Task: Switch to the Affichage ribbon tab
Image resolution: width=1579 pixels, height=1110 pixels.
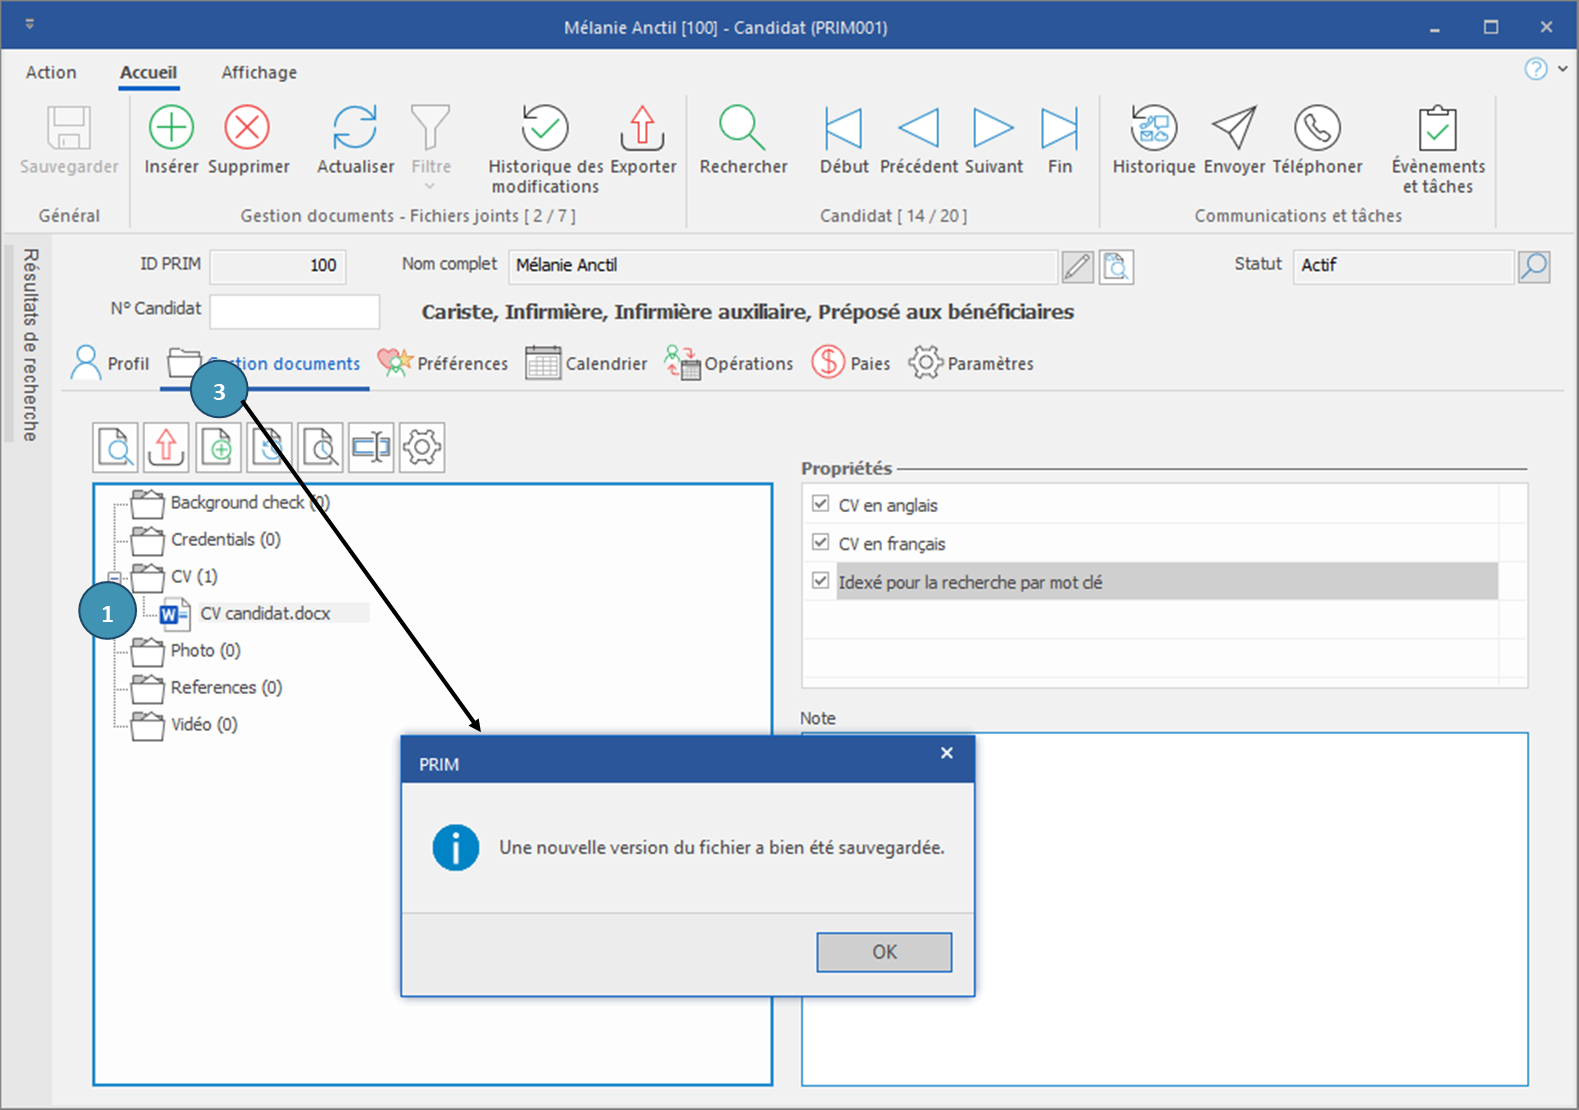Action: point(259,72)
